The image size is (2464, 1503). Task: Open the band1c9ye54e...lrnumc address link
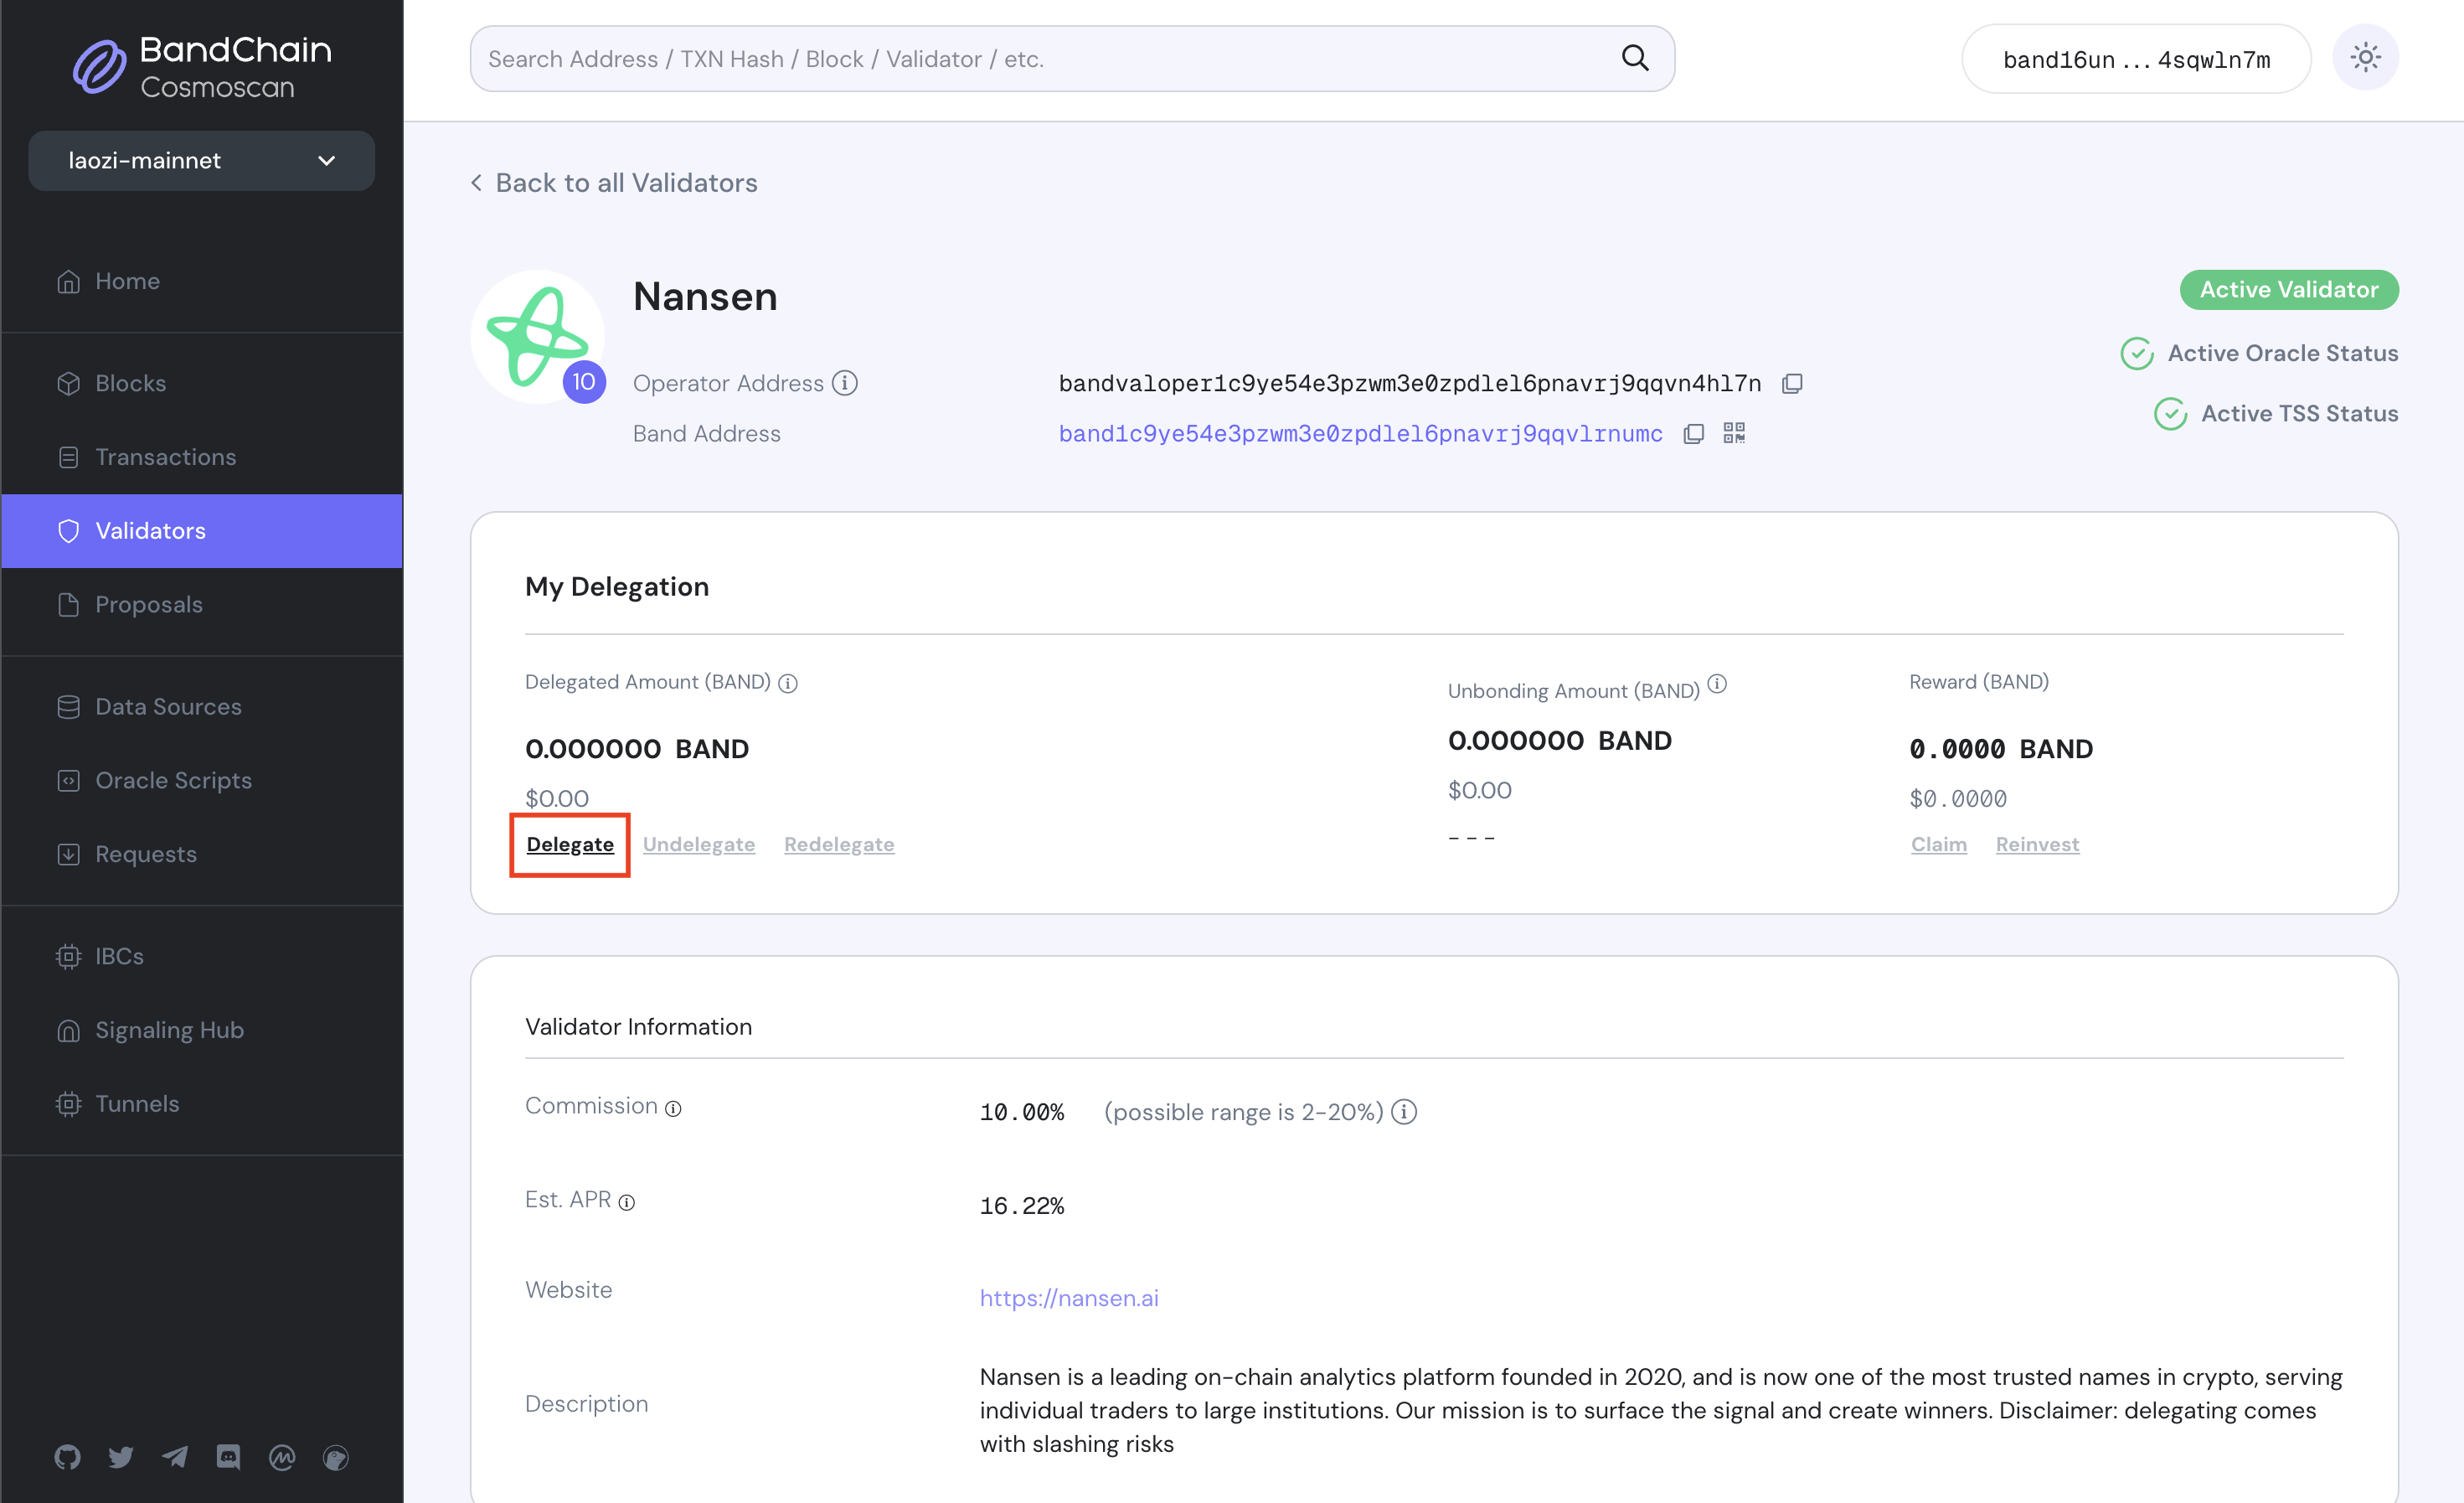pos(1361,434)
